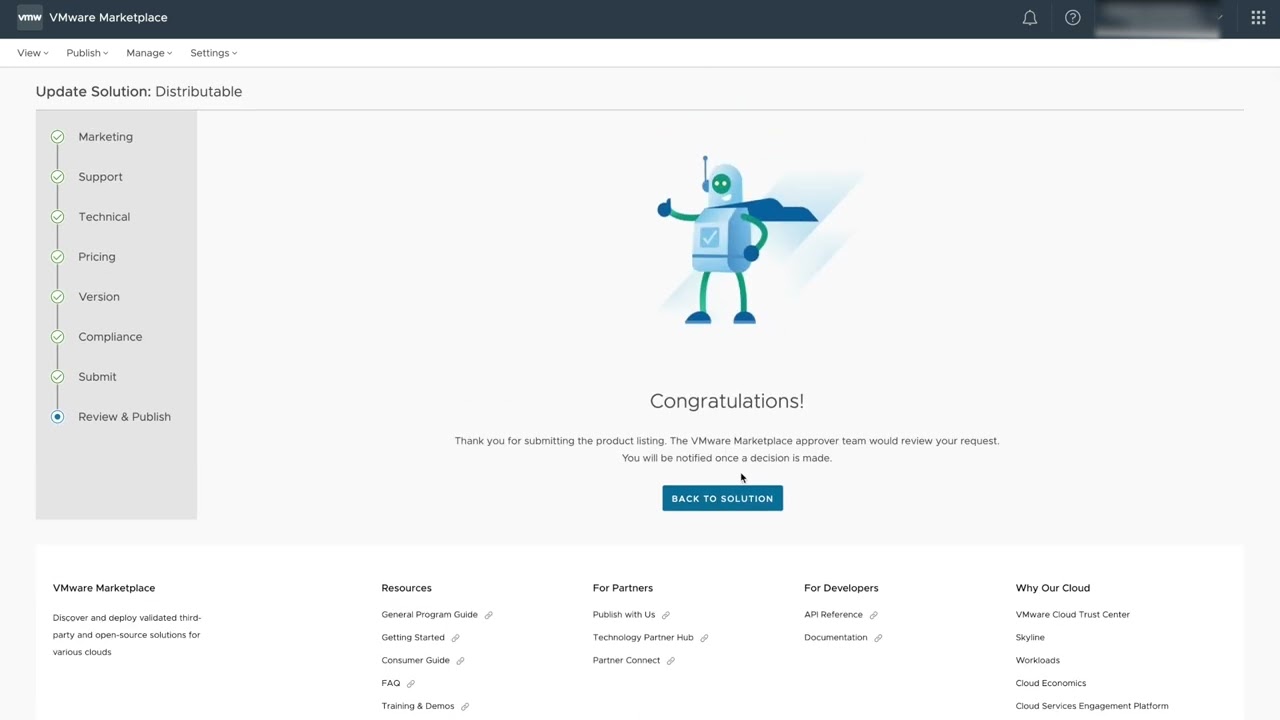Select the Review & Publish step
1280x720 pixels.
124,417
